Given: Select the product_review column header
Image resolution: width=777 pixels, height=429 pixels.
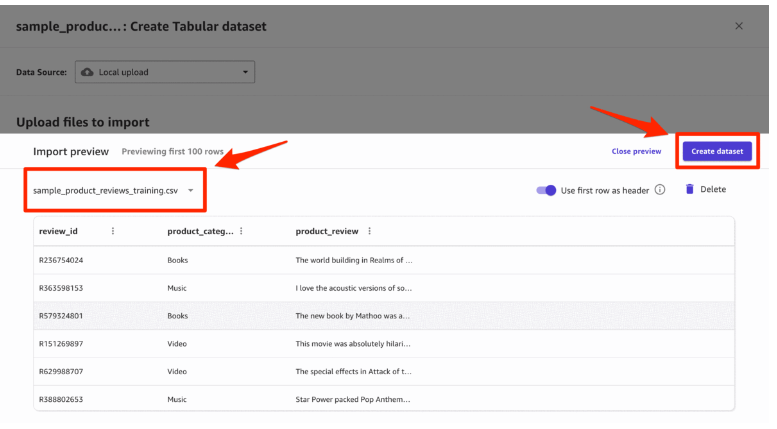Looking at the screenshot, I should (x=327, y=231).
